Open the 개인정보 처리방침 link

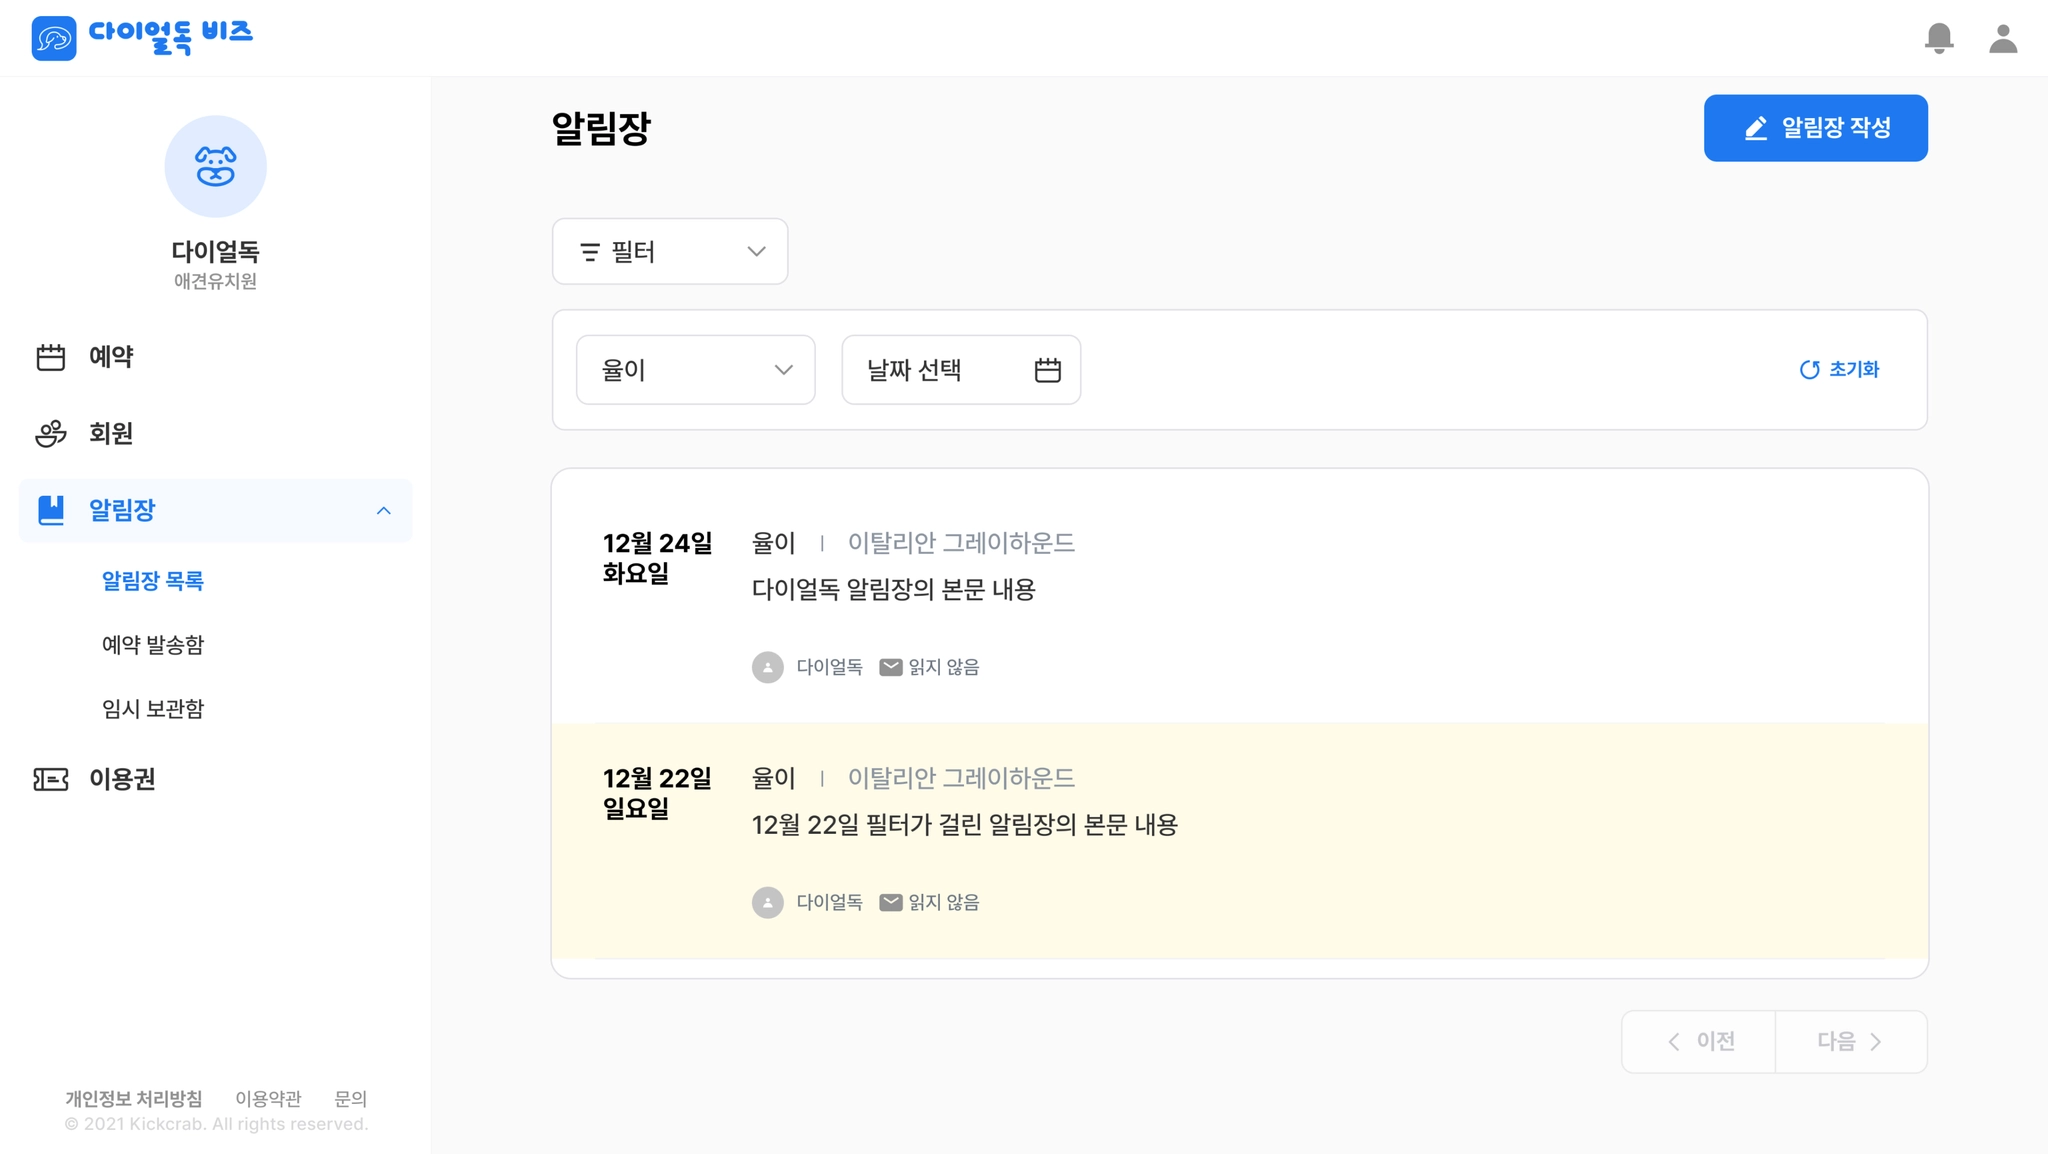134,1099
